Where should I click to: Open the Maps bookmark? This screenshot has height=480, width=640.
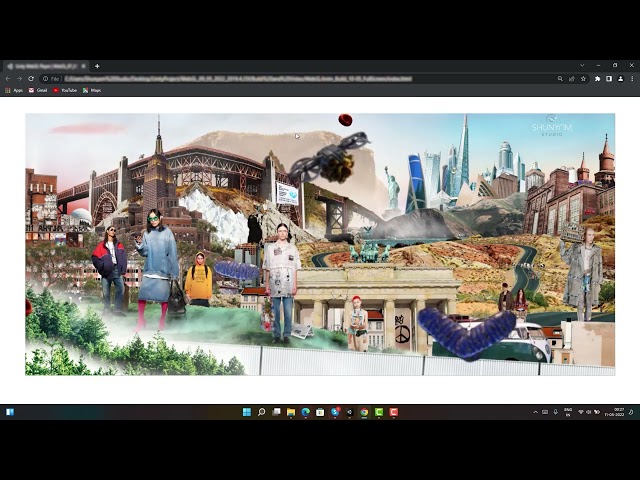click(x=92, y=91)
